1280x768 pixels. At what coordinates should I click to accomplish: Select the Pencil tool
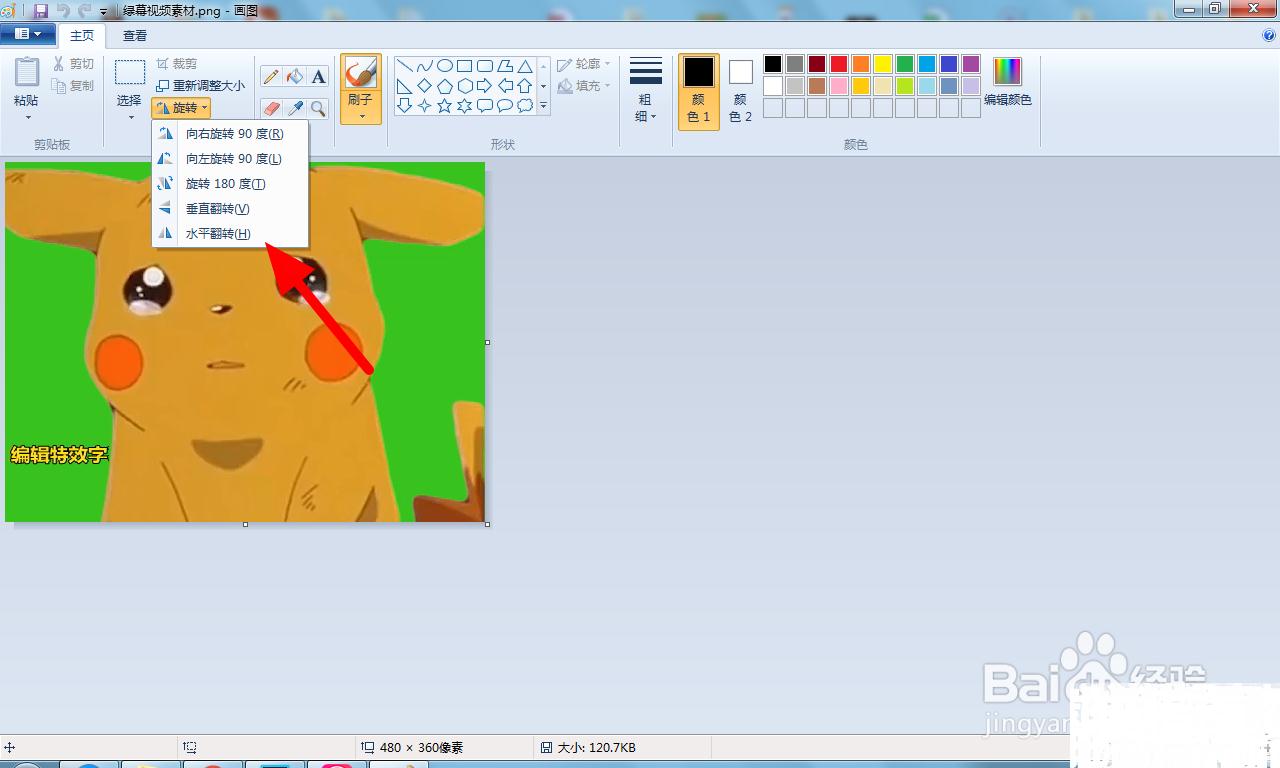(271, 77)
